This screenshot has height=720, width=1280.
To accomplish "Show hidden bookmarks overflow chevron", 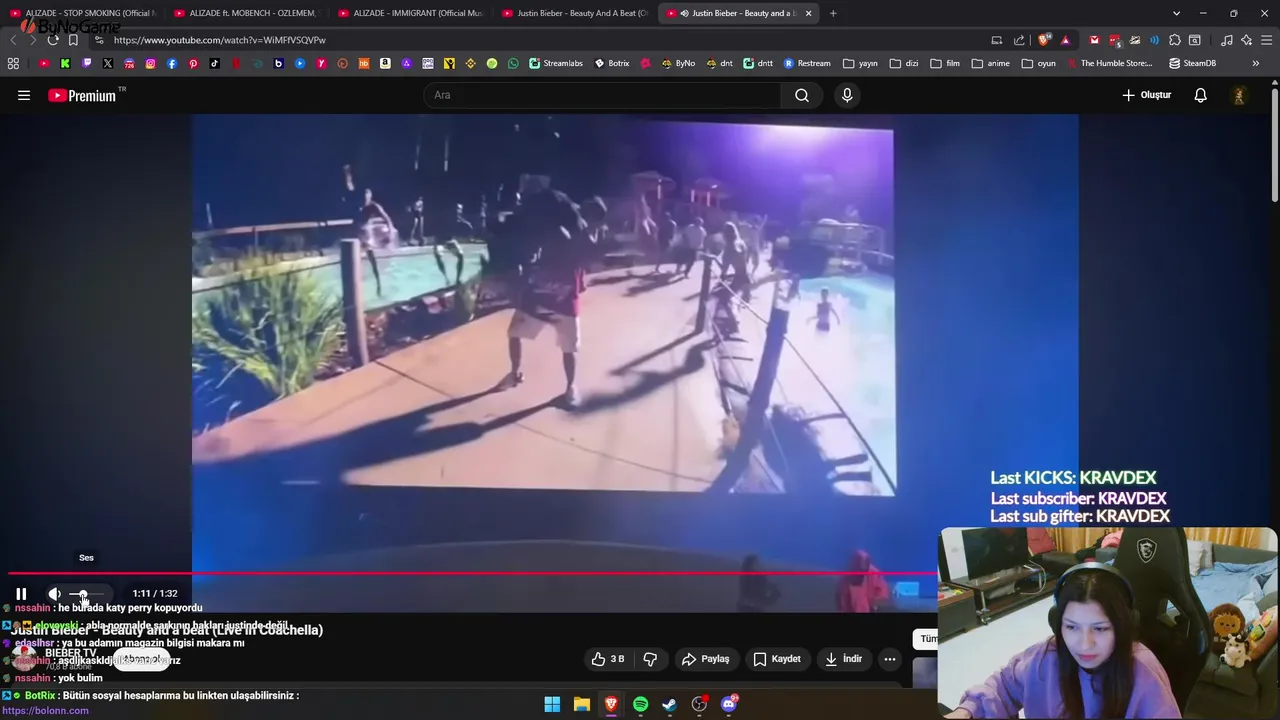I will [1256, 63].
